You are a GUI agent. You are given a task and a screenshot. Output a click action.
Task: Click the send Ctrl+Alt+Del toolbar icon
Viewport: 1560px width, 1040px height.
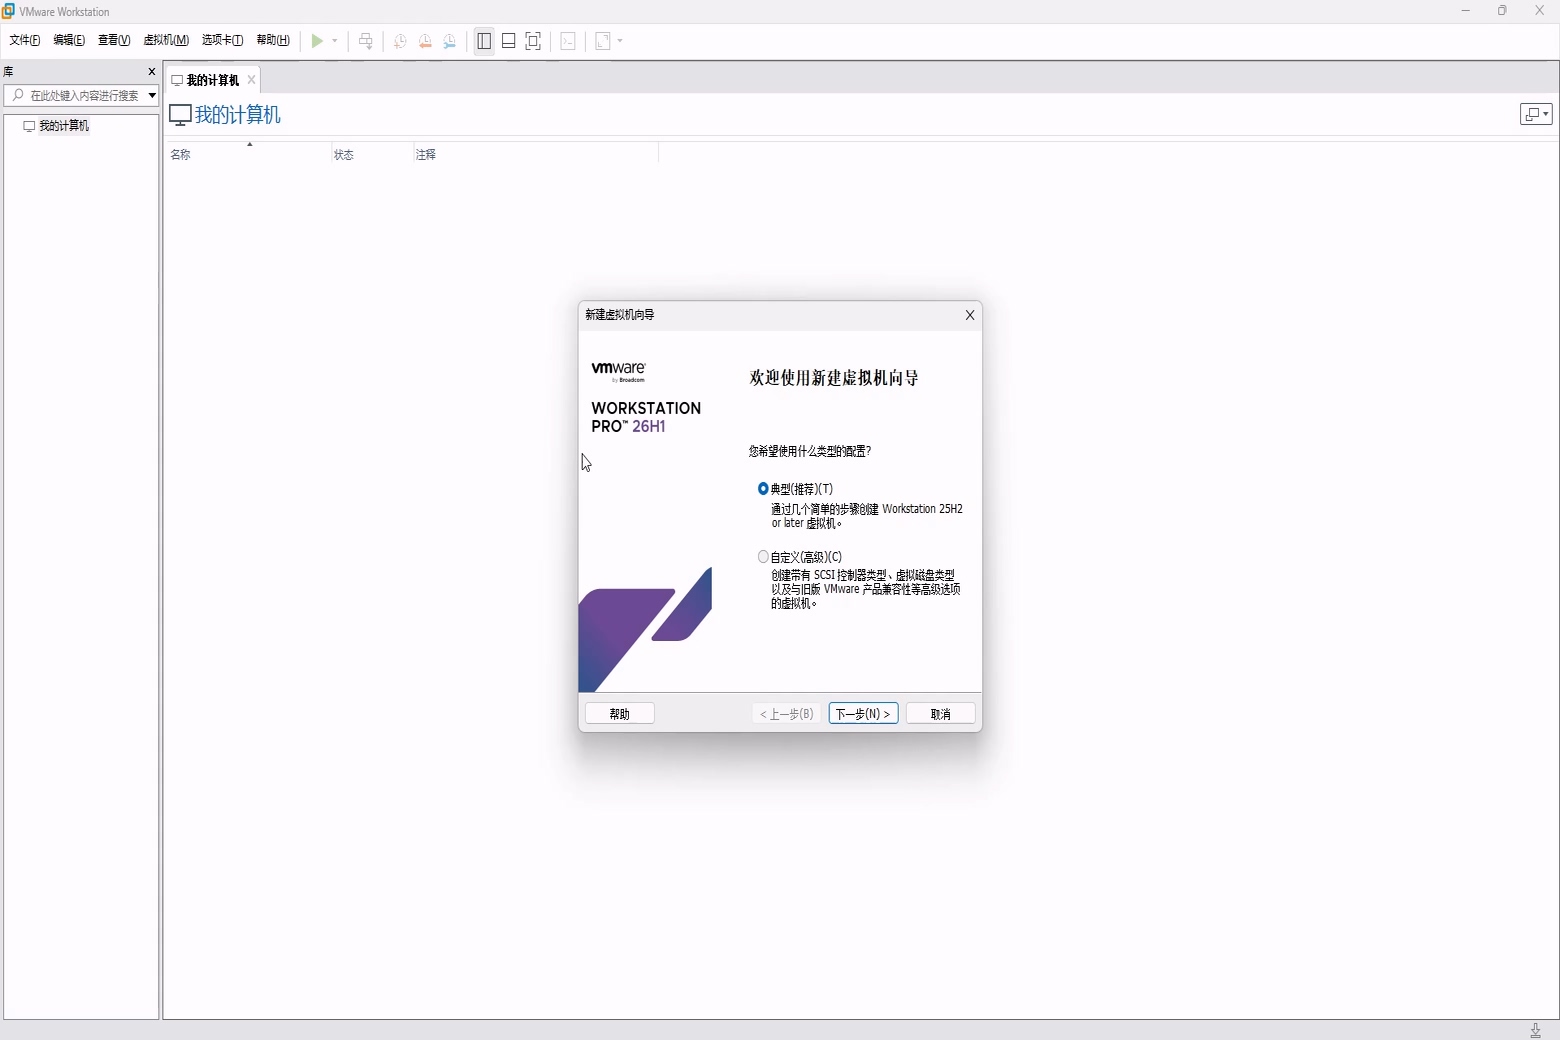366,41
